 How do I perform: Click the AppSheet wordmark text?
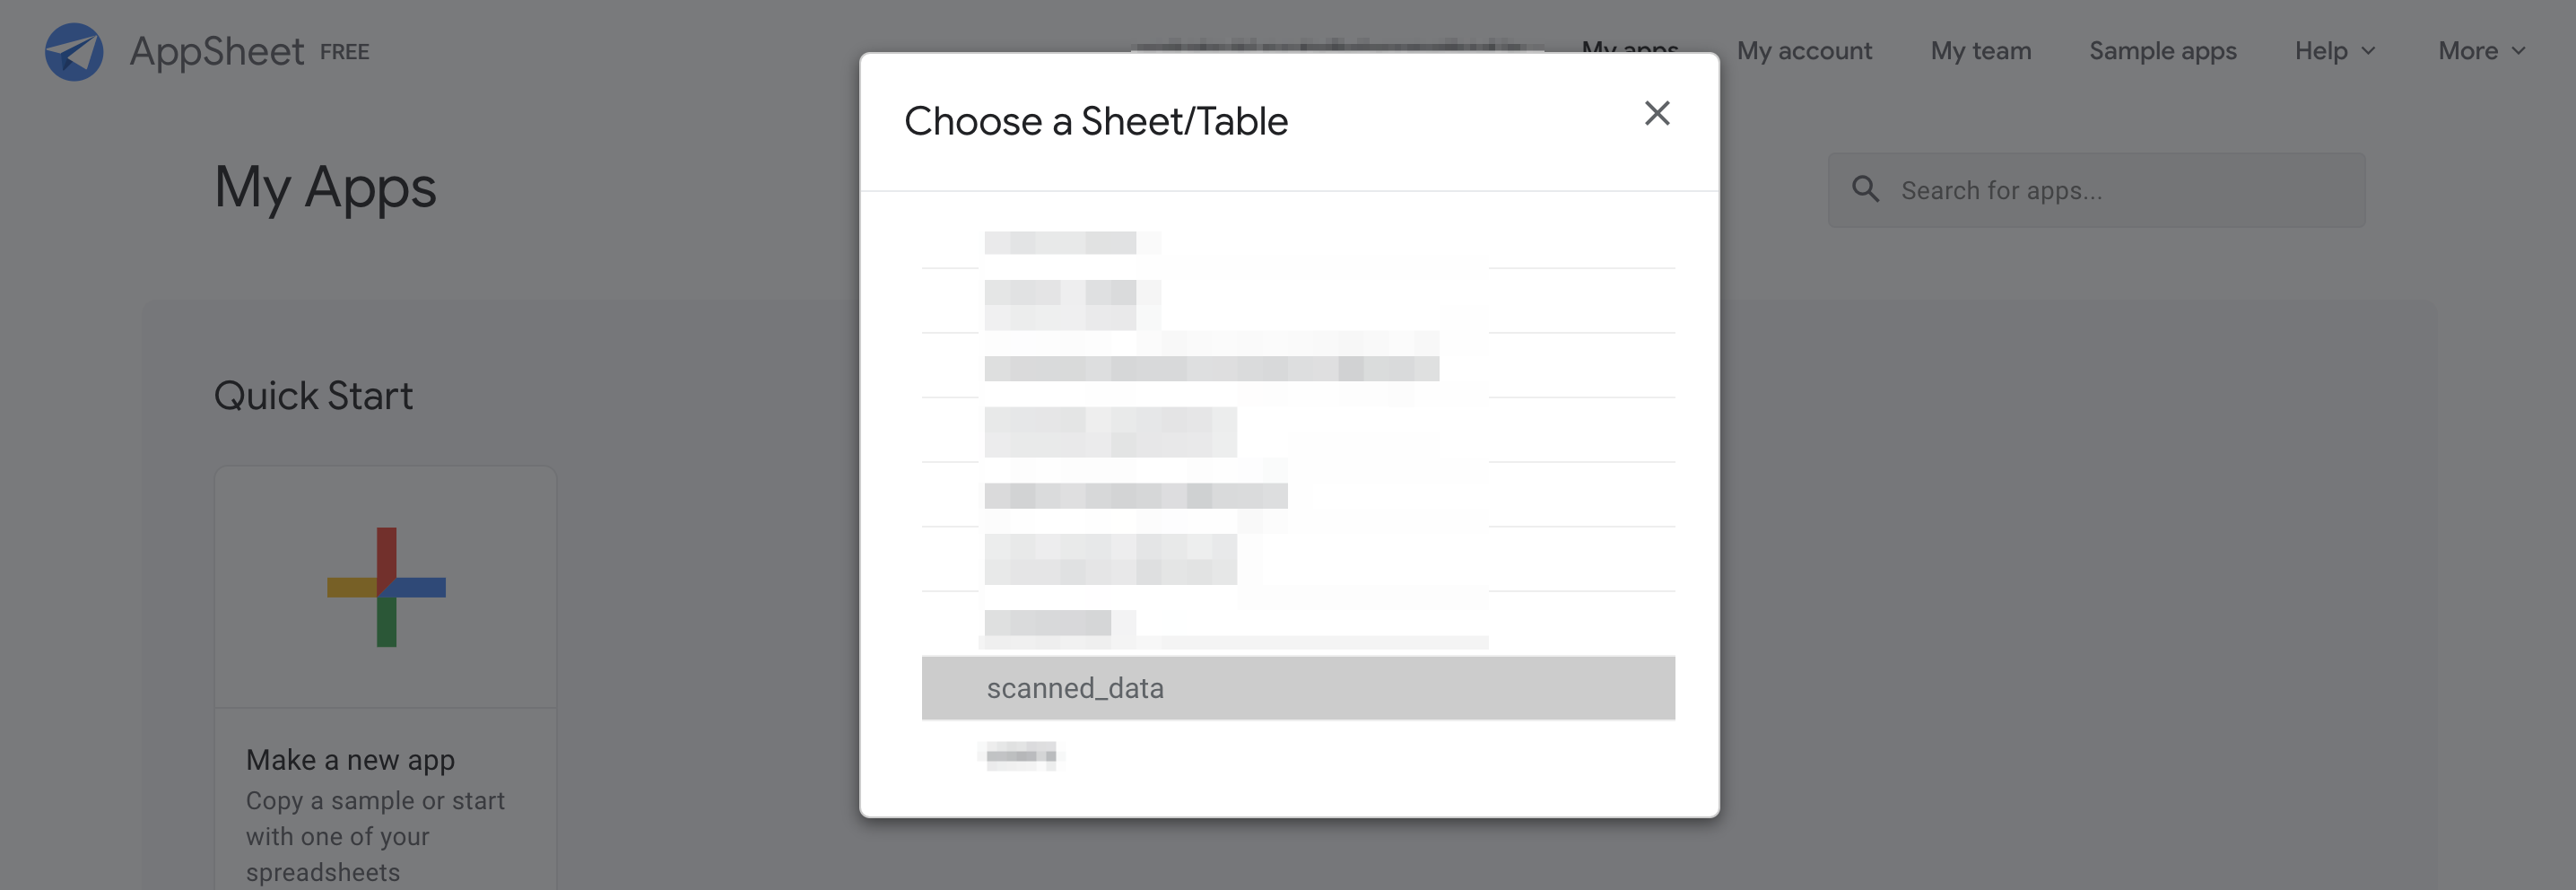click(216, 52)
